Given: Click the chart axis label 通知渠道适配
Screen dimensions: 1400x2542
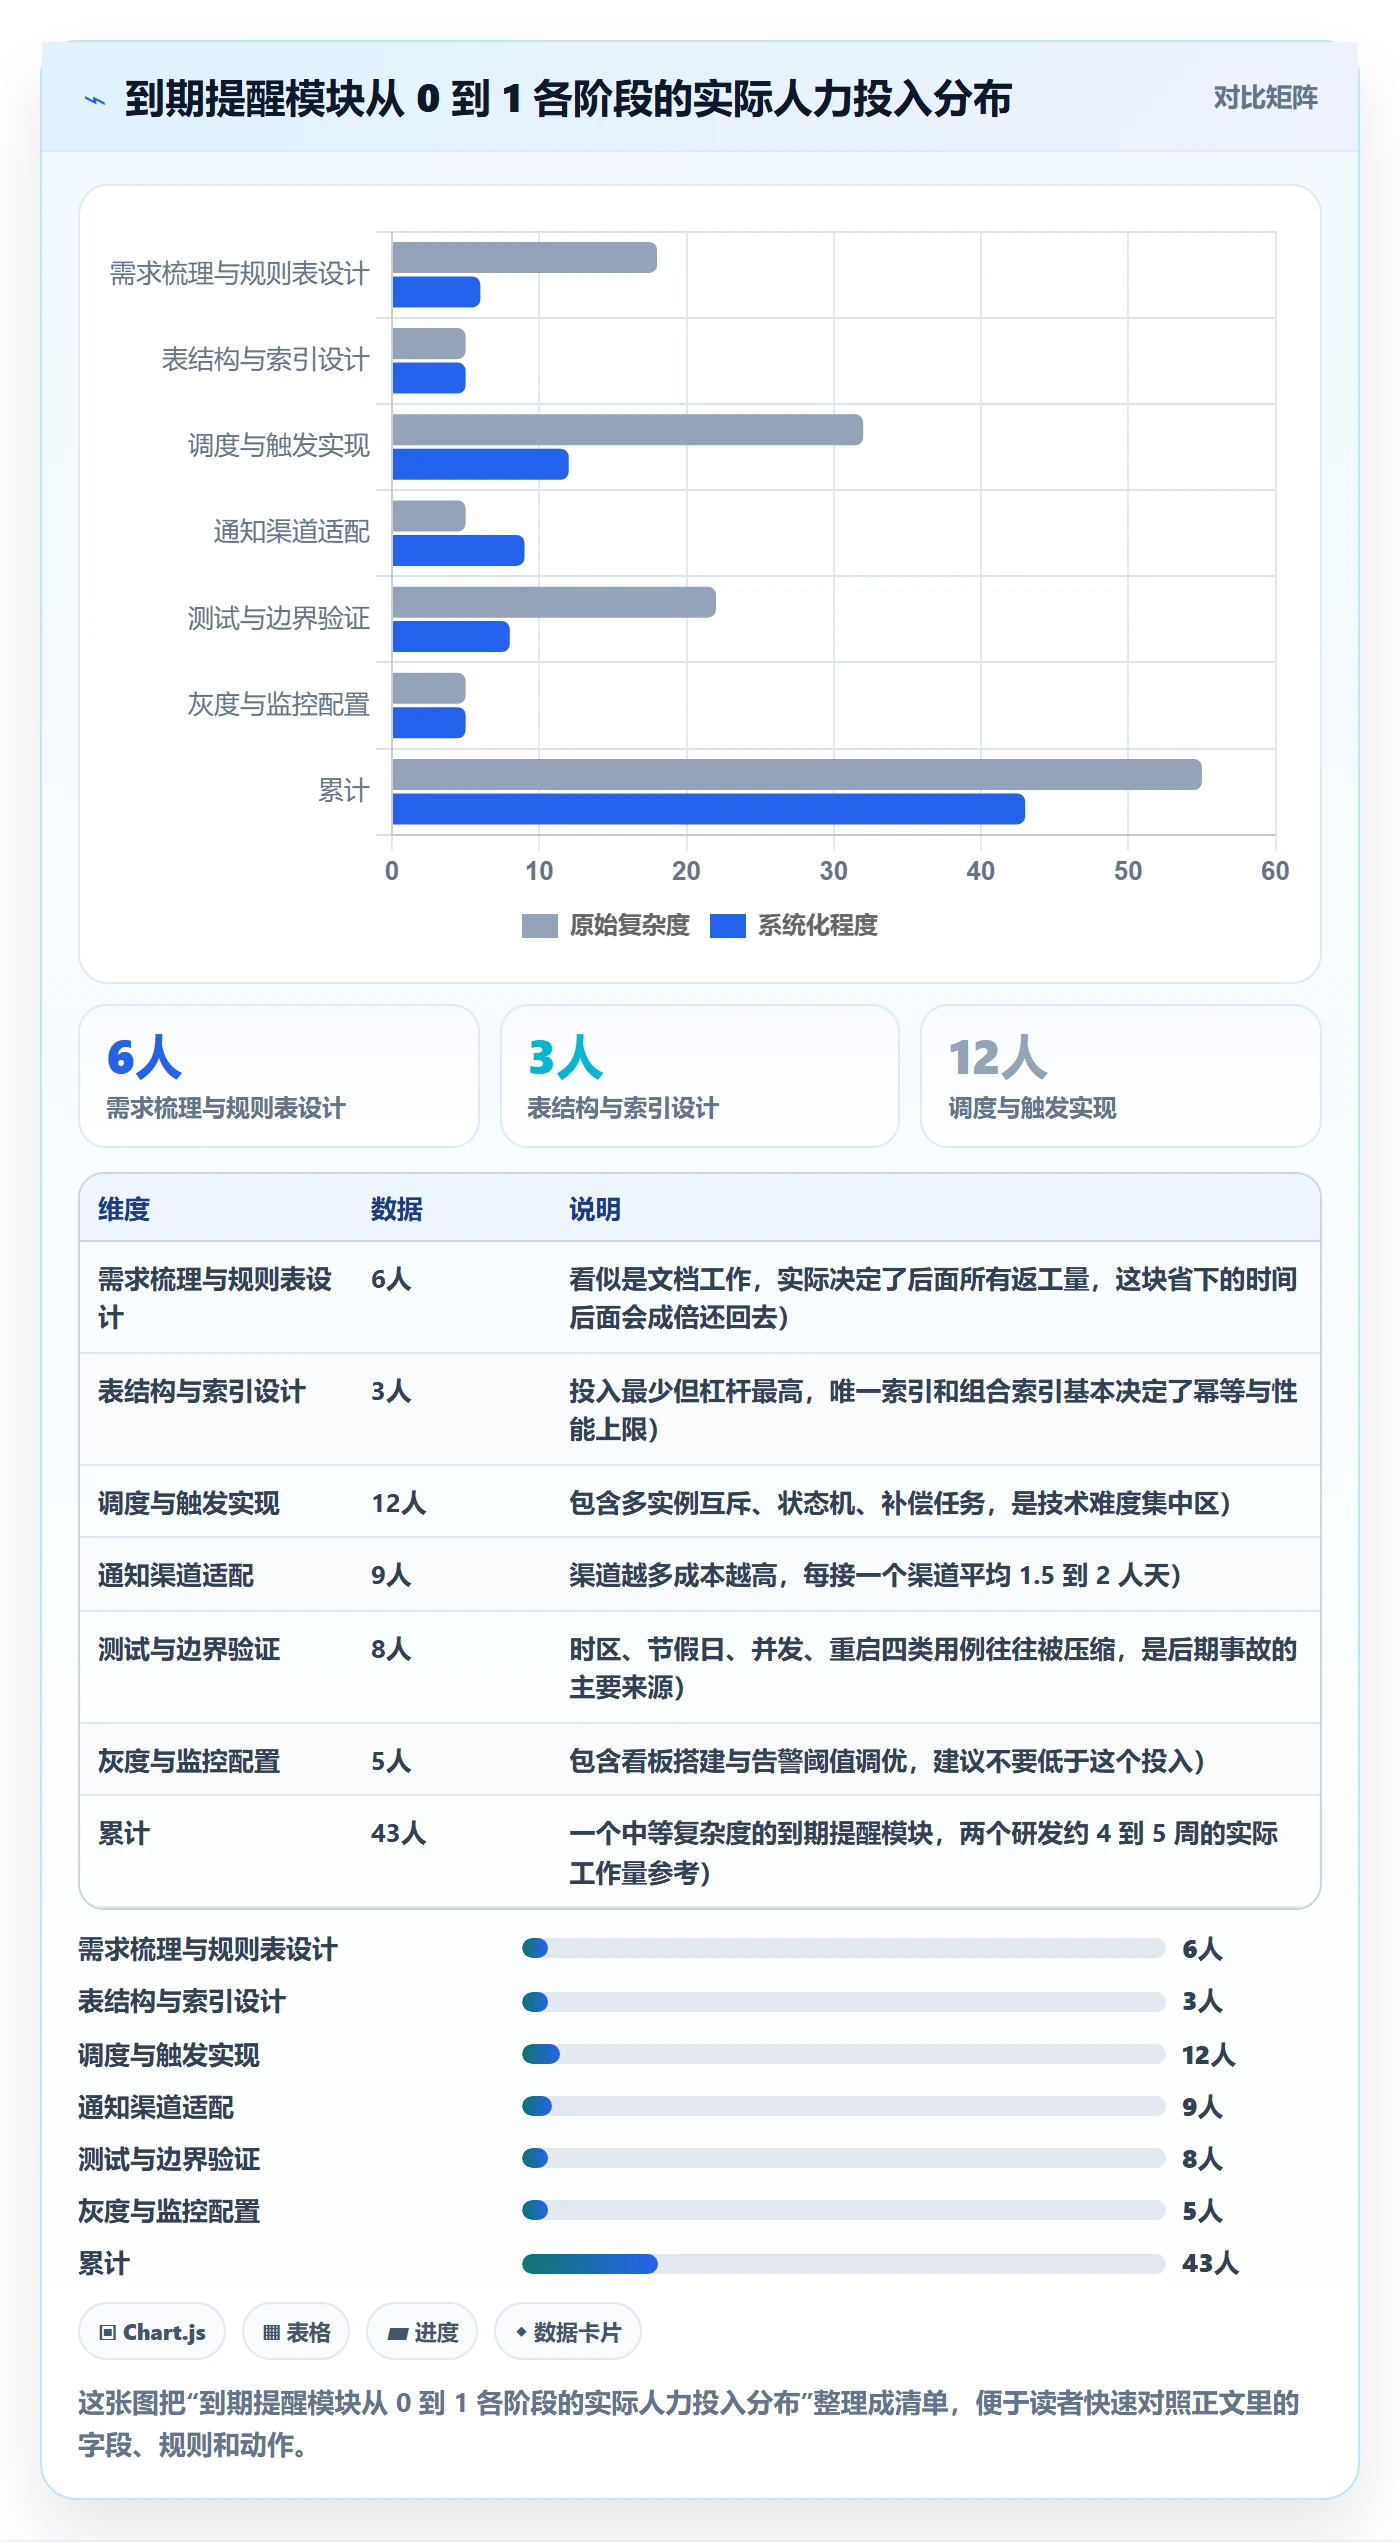Looking at the screenshot, I should point(292,532).
